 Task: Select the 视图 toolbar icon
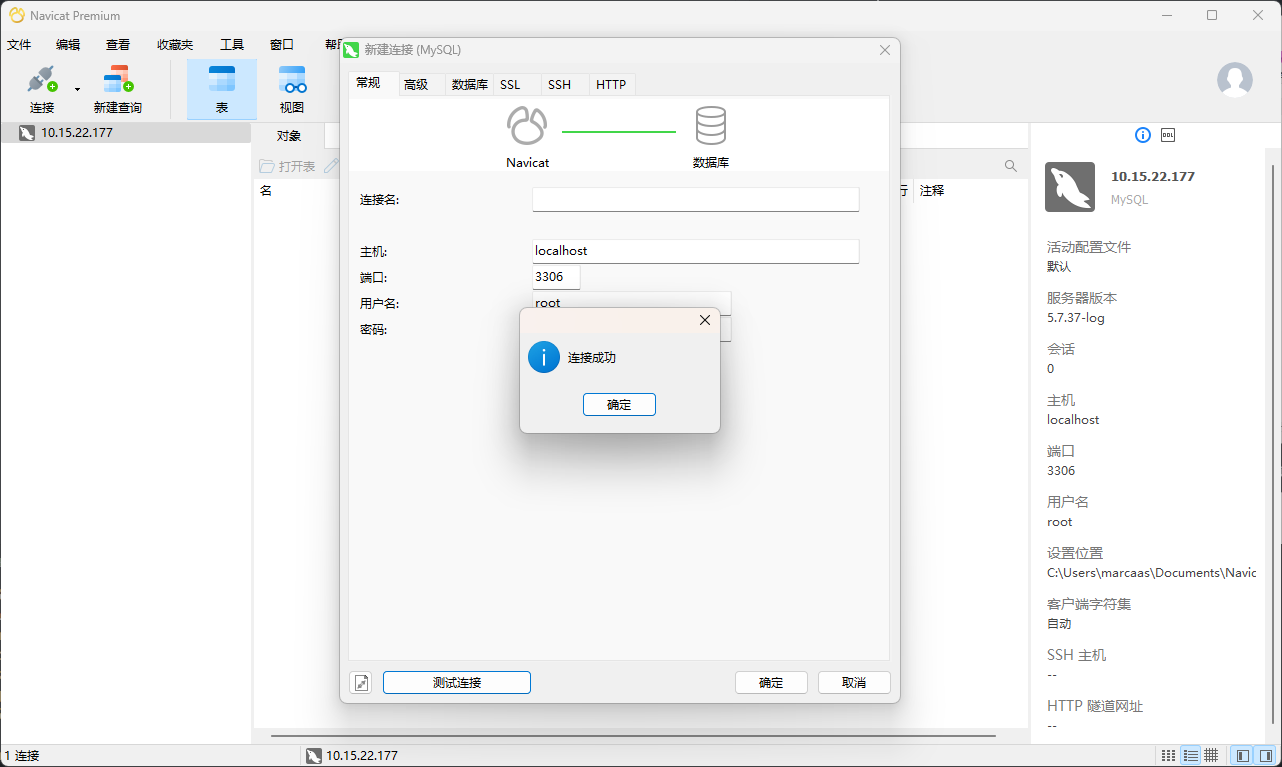point(292,80)
